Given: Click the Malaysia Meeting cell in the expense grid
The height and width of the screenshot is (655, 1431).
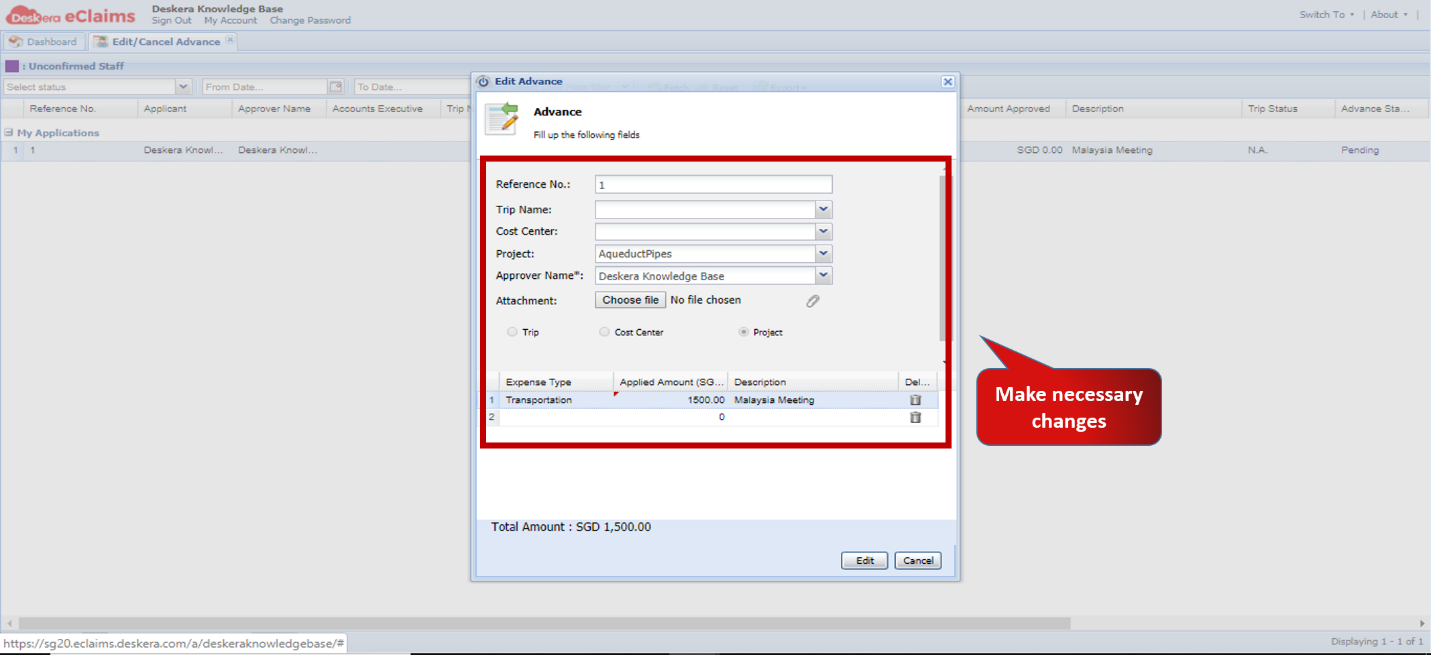Looking at the screenshot, I should point(813,400).
